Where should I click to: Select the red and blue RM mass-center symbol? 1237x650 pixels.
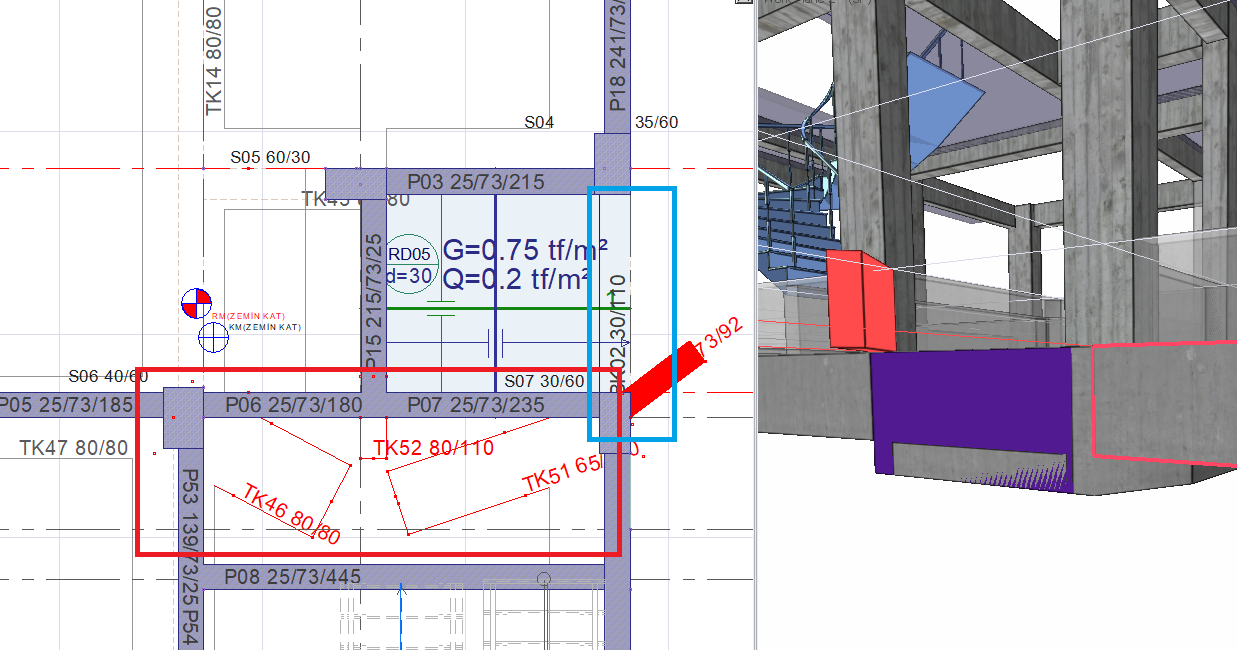click(196, 303)
